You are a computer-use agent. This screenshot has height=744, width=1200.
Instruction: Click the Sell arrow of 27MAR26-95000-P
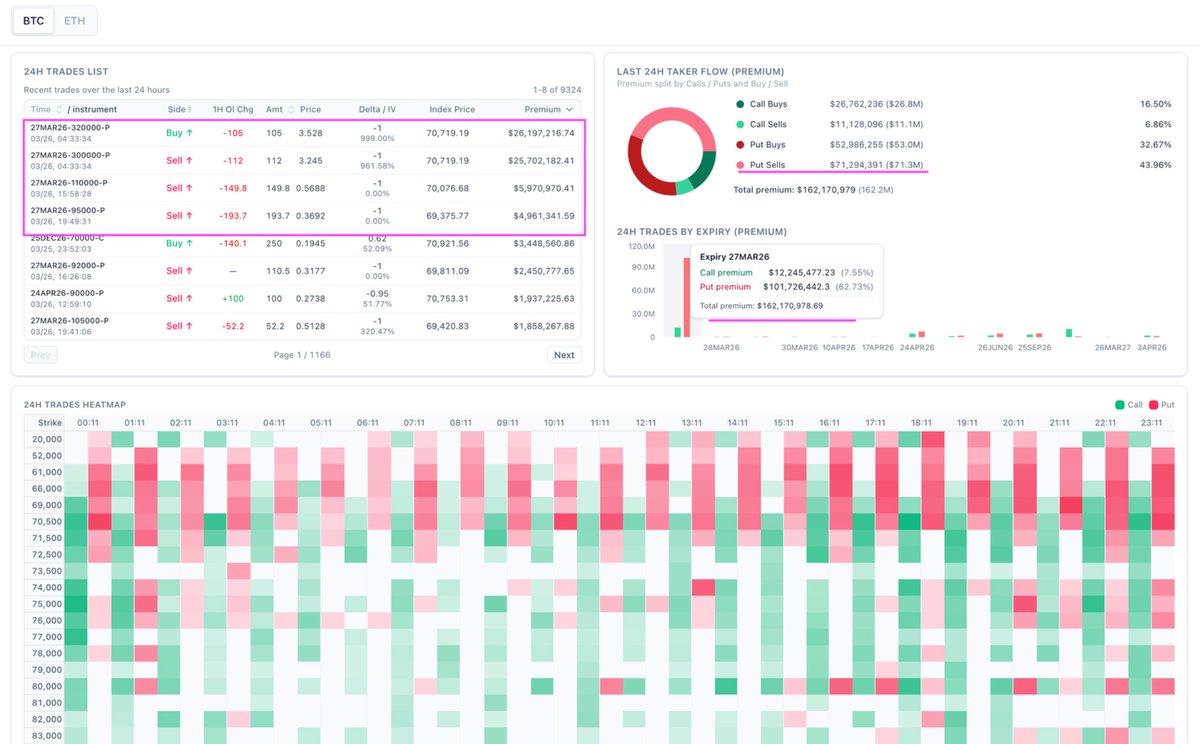click(189, 215)
